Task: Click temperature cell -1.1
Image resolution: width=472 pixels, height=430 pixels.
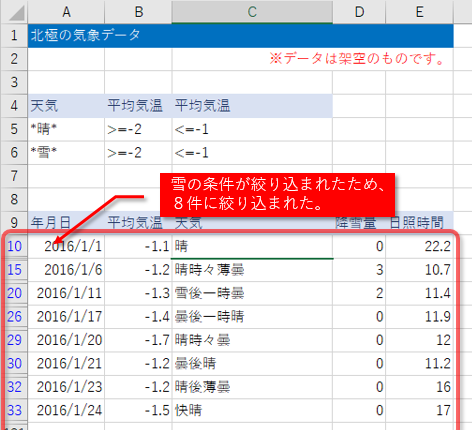Action: 138,246
